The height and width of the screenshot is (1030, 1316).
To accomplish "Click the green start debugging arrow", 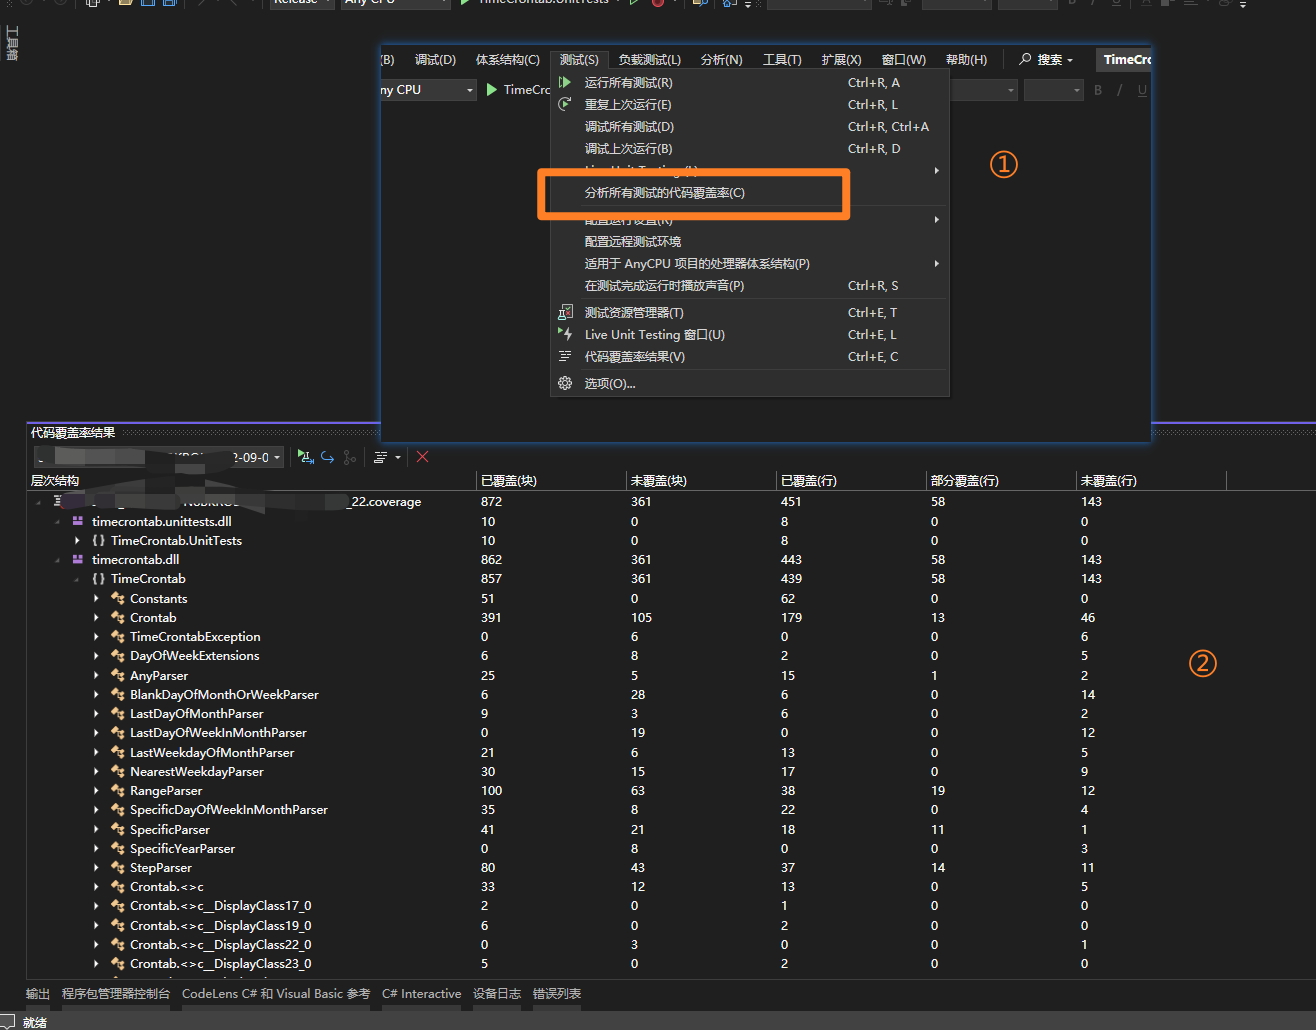I will [x=492, y=90].
